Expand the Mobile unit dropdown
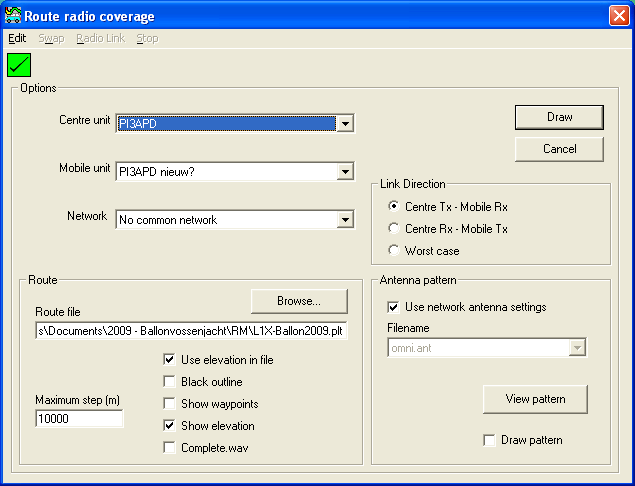This screenshot has width=635, height=486. [x=345, y=172]
